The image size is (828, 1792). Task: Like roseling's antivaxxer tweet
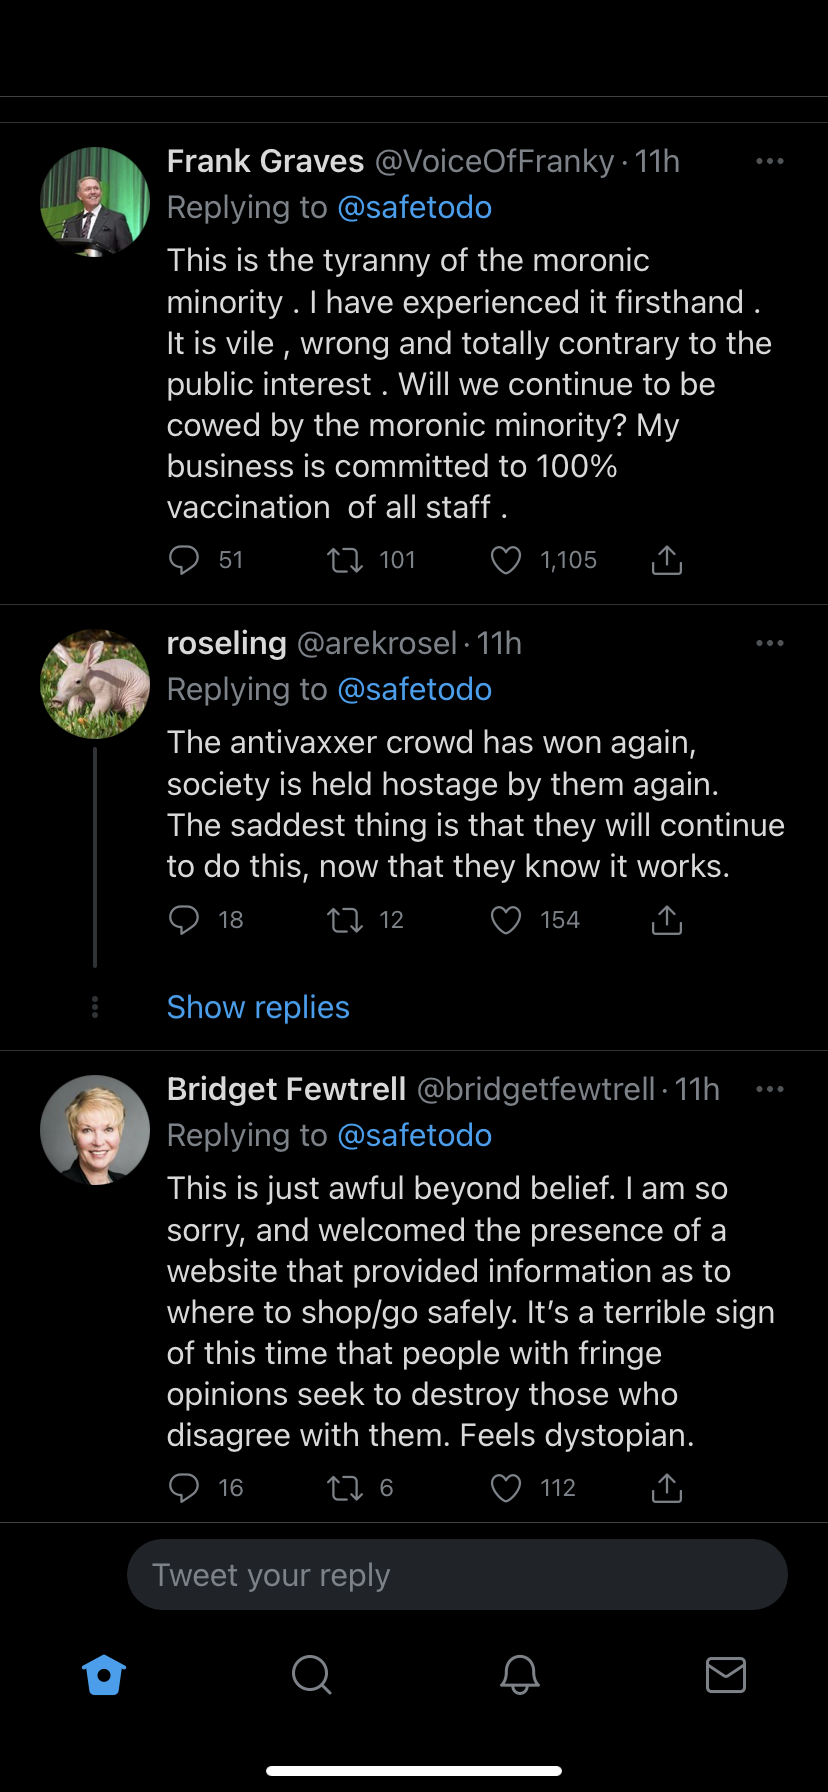coord(506,920)
